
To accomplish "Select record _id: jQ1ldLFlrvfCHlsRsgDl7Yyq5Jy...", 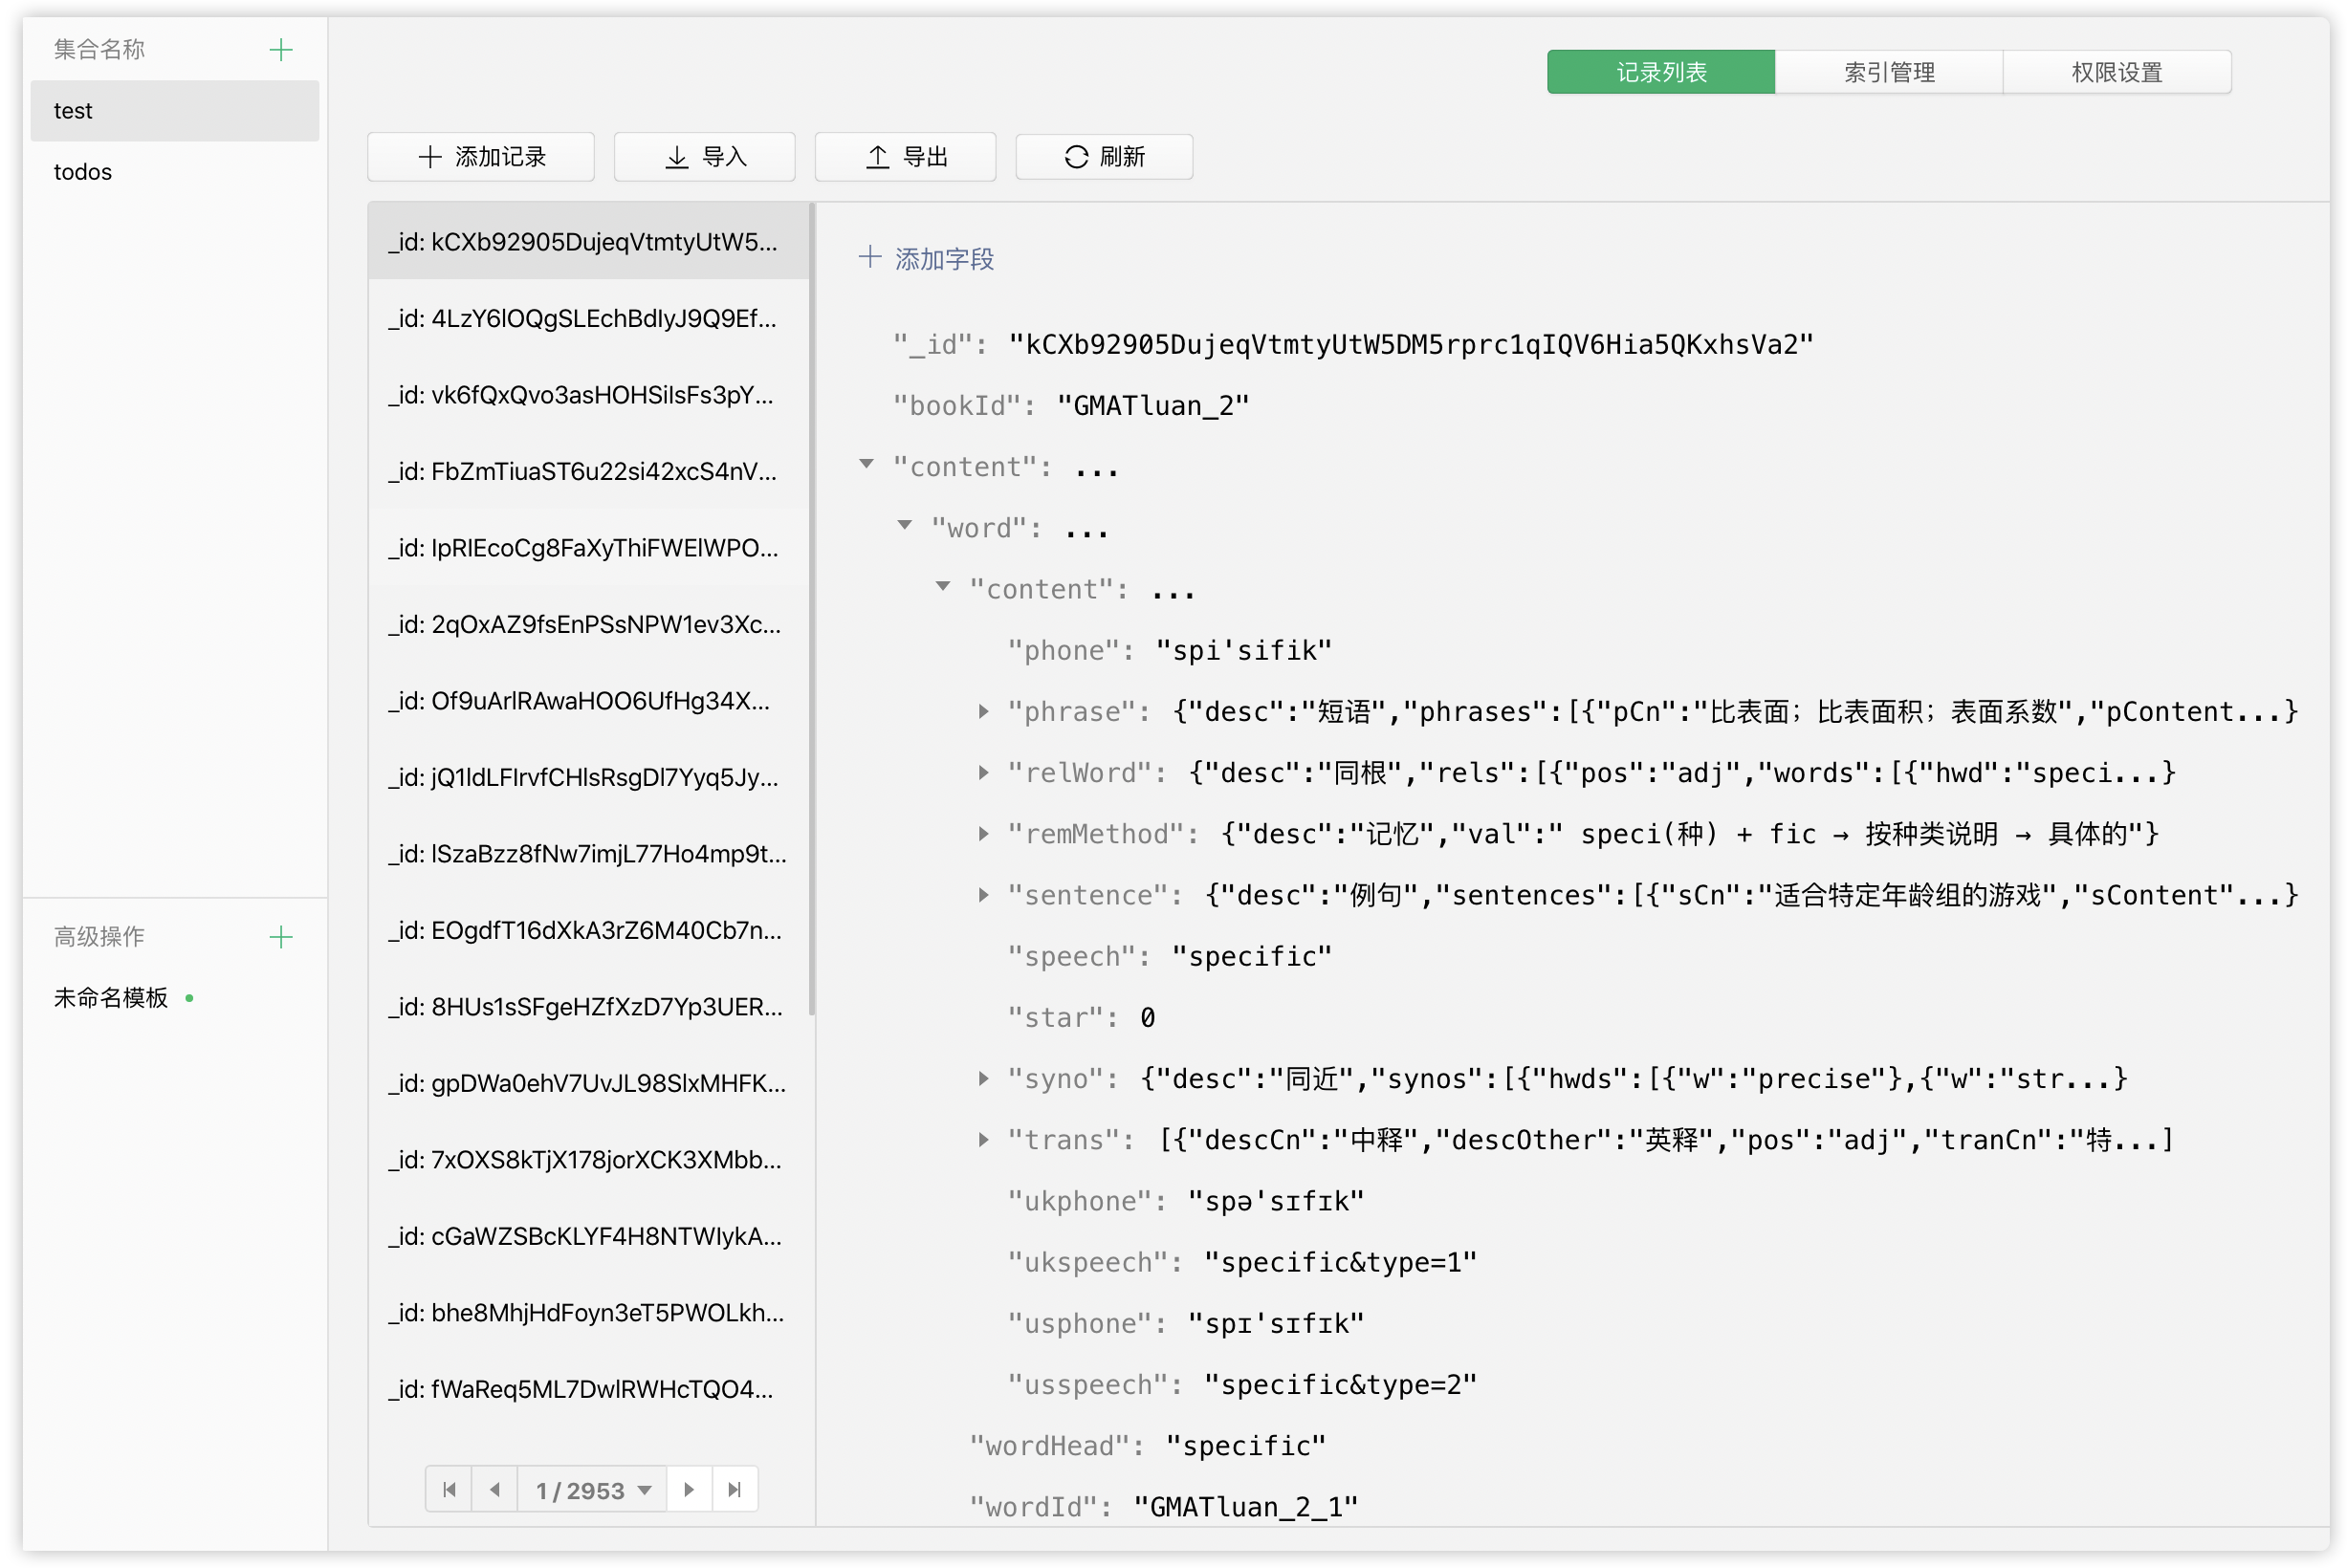I will (588, 777).
